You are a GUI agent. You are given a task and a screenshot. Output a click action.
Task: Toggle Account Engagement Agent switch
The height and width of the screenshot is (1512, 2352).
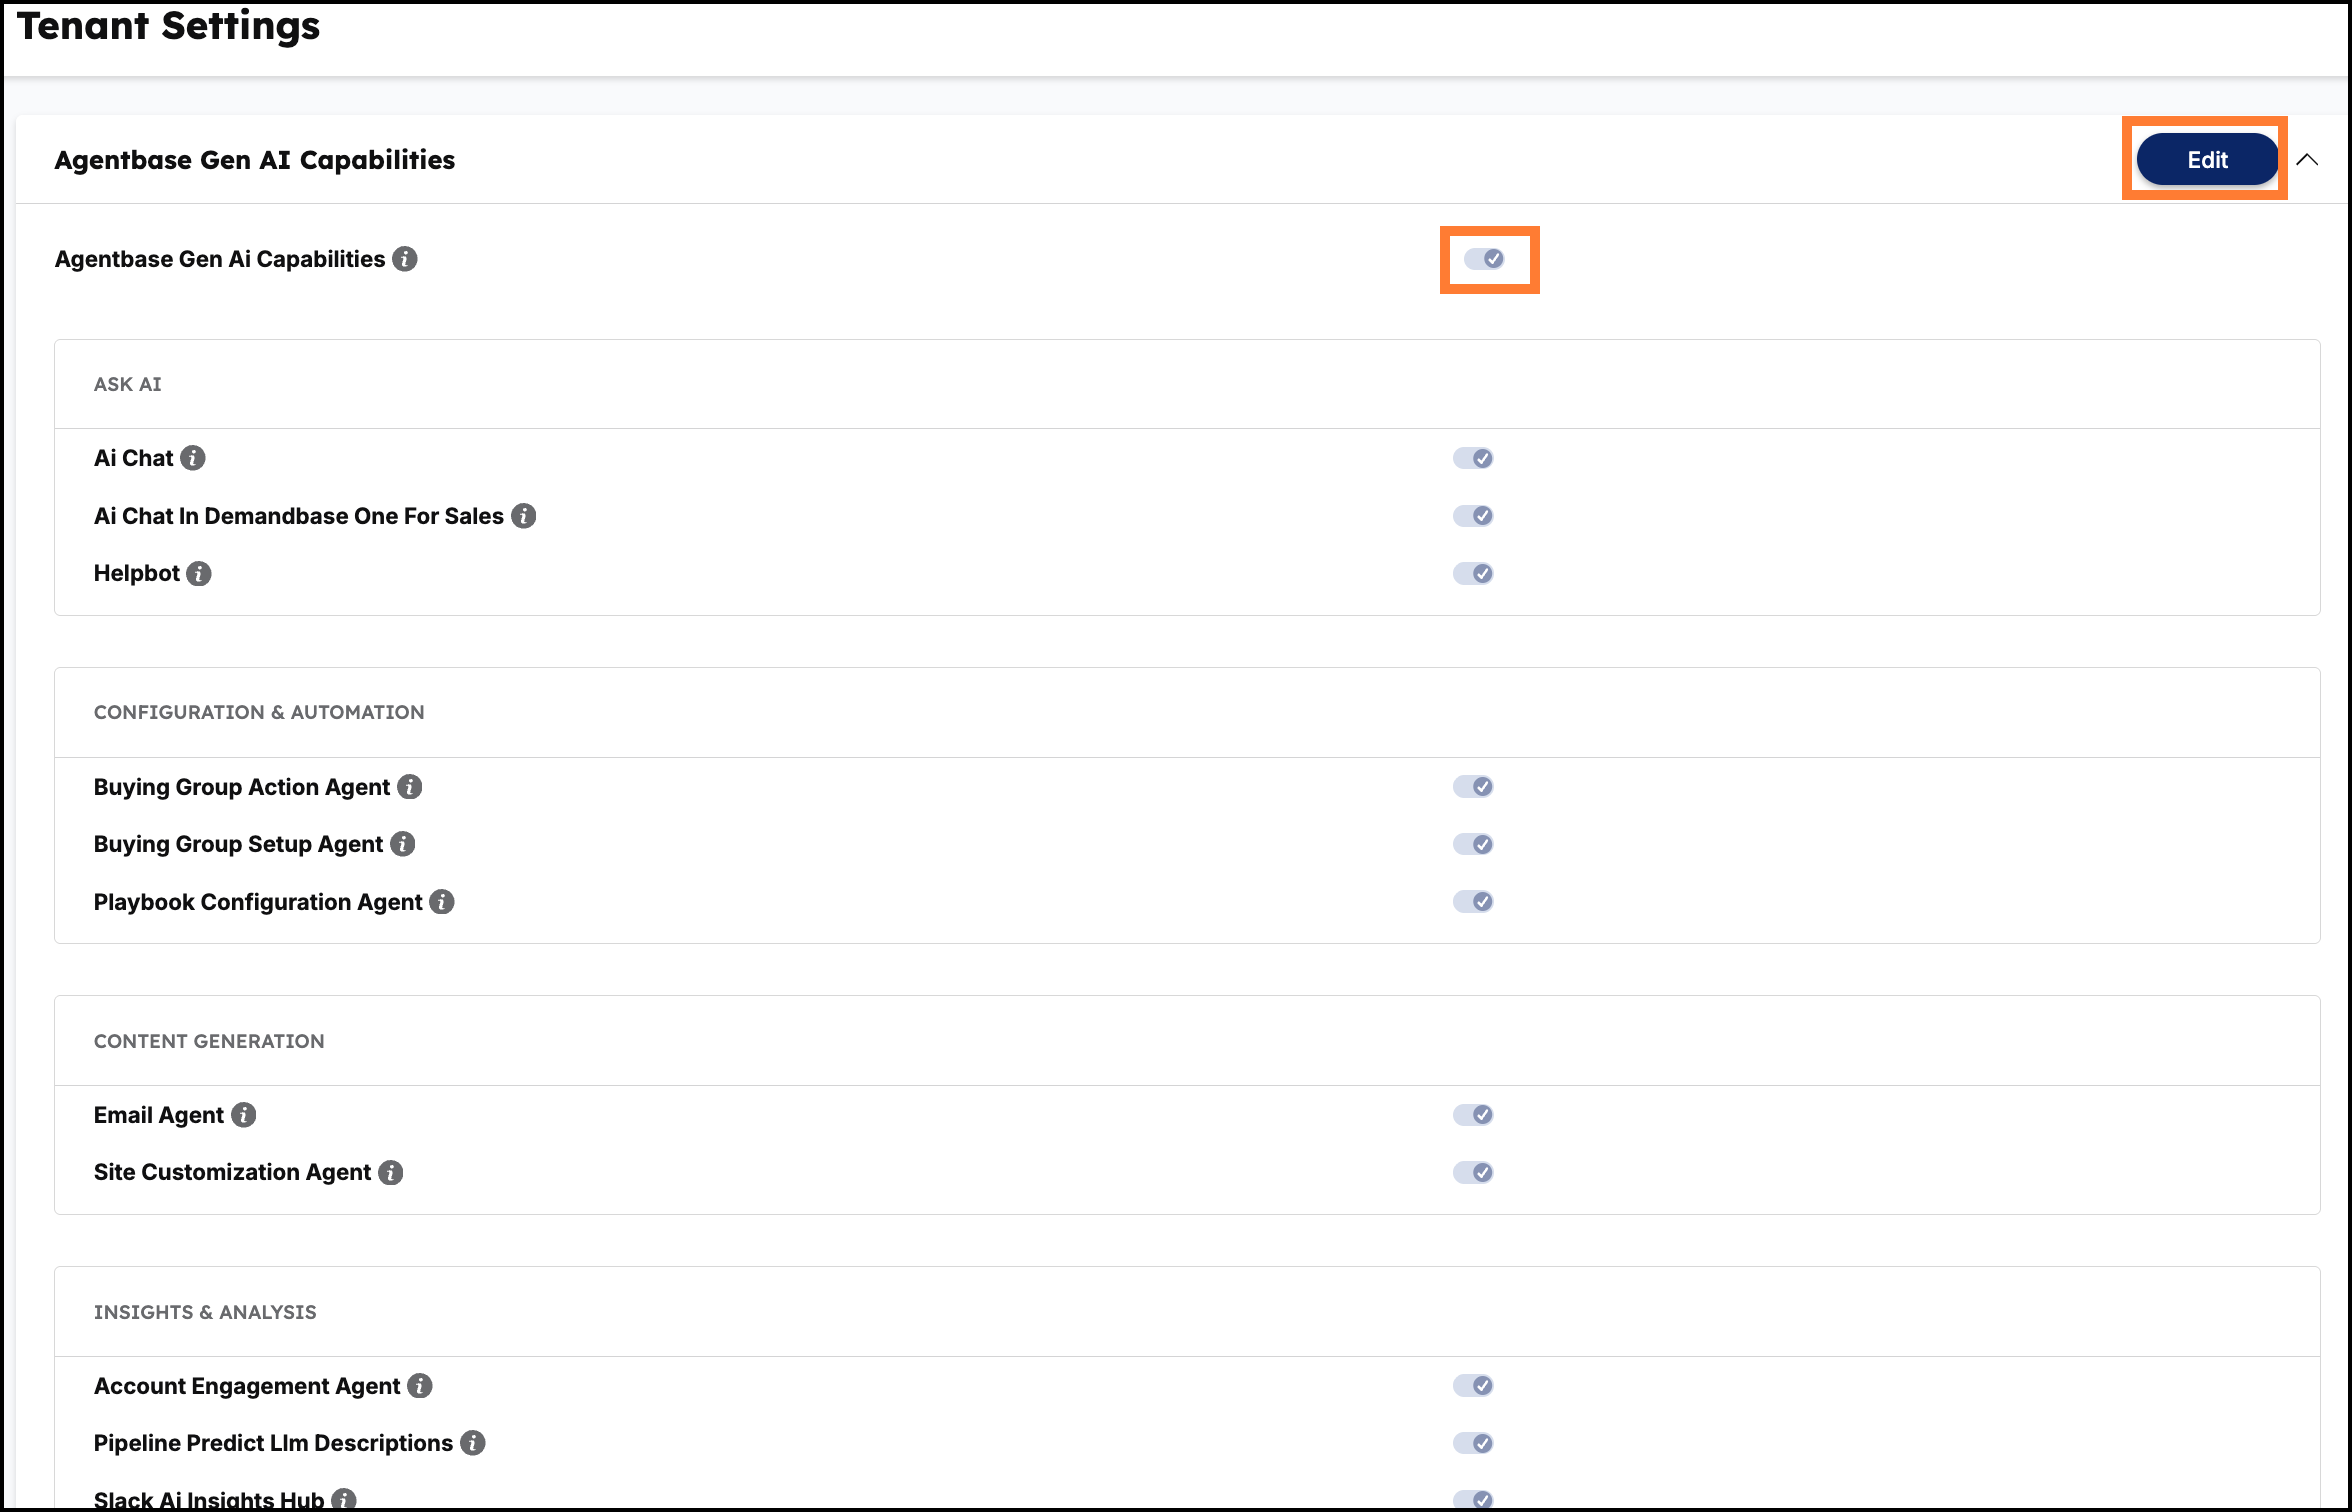(1473, 1386)
